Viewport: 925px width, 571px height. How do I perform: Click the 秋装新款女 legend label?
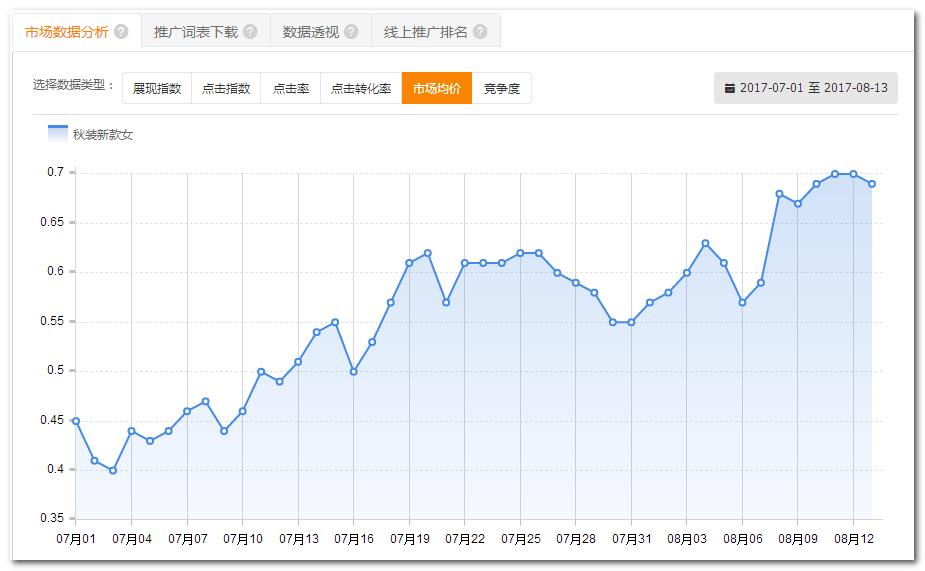point(103,135)
